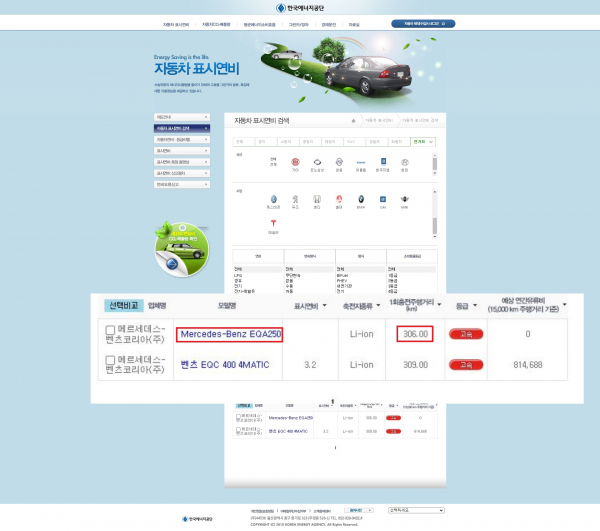This screenshot has height=531, width=600.
Task: Select highlighted 자동차 표시연비 검색 sidebar item
Action: 182,128
